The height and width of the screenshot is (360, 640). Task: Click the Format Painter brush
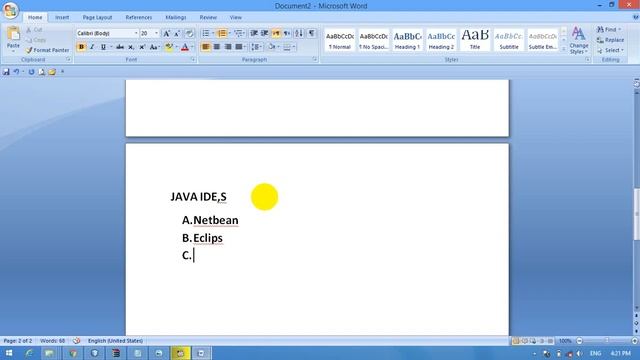tap(29, 50)
